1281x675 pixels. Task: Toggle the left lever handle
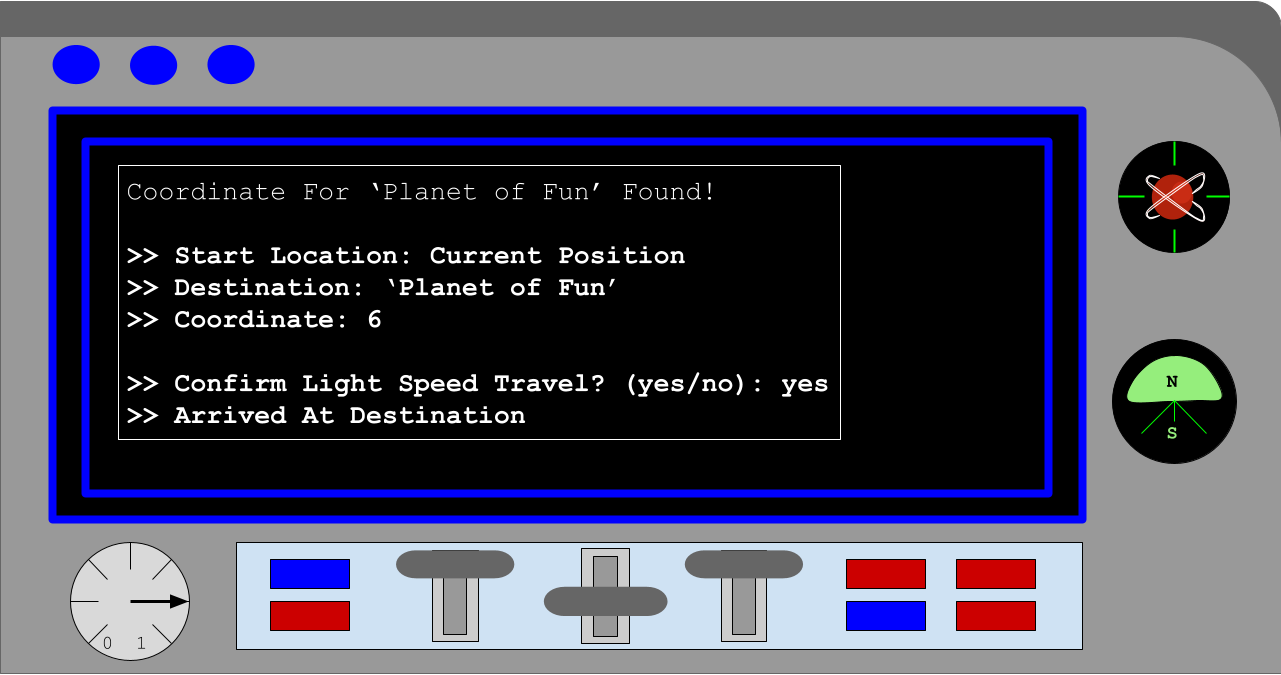point(455,564)
